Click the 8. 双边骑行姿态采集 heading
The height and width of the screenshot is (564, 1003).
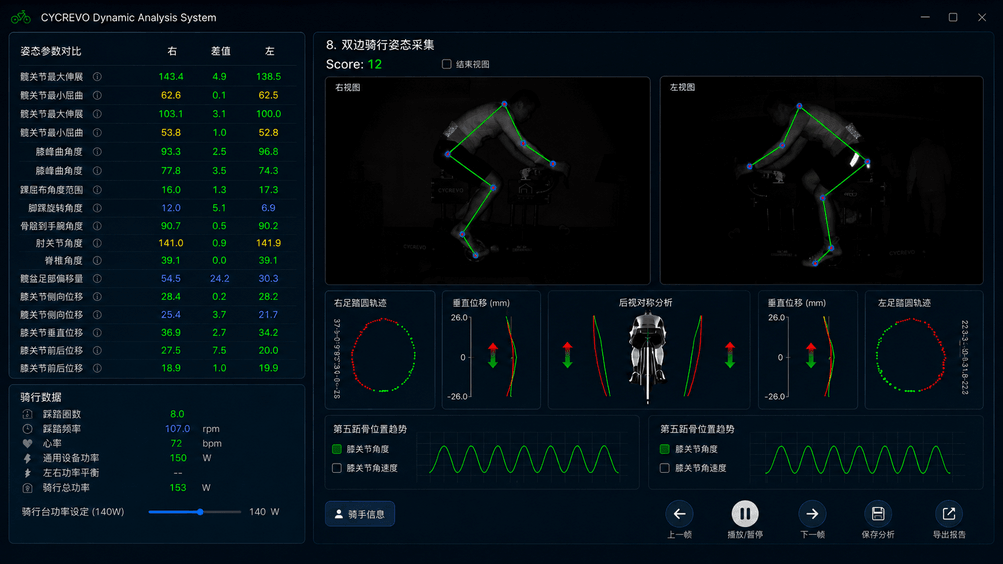tap(380, 45)
